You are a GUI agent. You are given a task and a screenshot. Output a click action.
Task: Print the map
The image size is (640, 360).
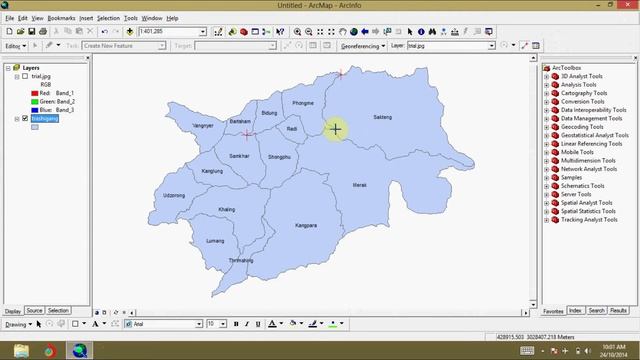tap(43, 31)
